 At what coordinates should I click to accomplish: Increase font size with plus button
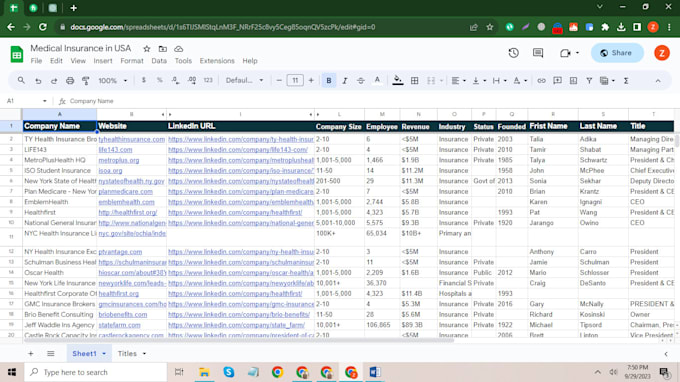(311, 81)
